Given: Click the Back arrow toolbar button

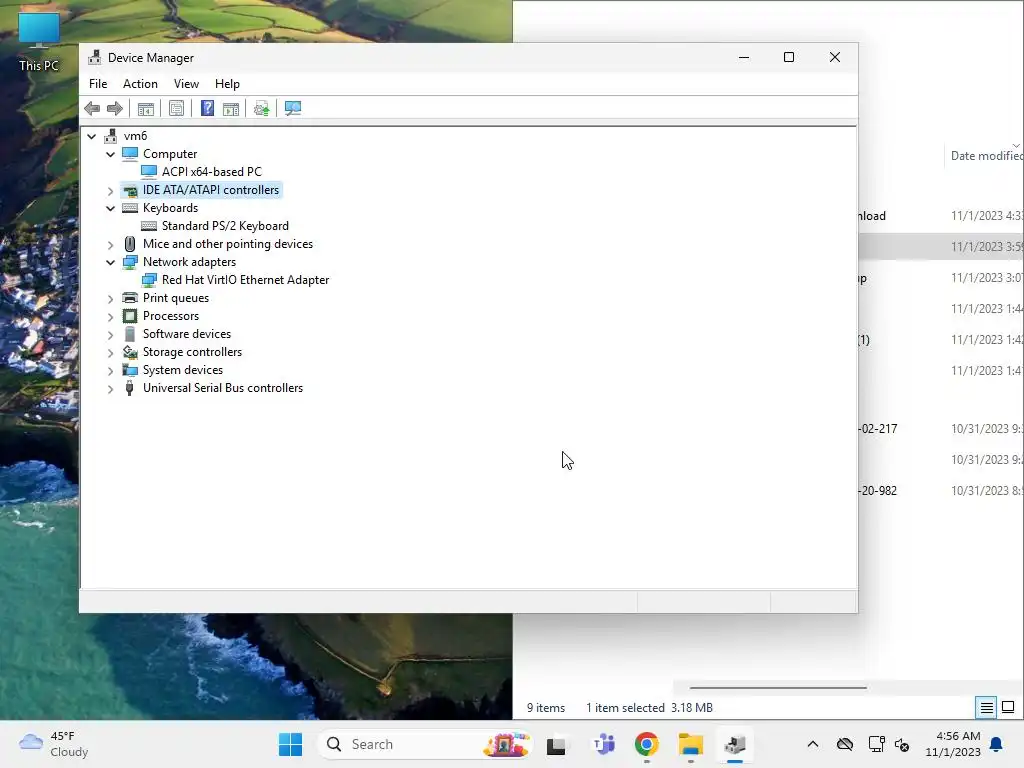Looking at the screenshot, I should (x=92, y=108).
